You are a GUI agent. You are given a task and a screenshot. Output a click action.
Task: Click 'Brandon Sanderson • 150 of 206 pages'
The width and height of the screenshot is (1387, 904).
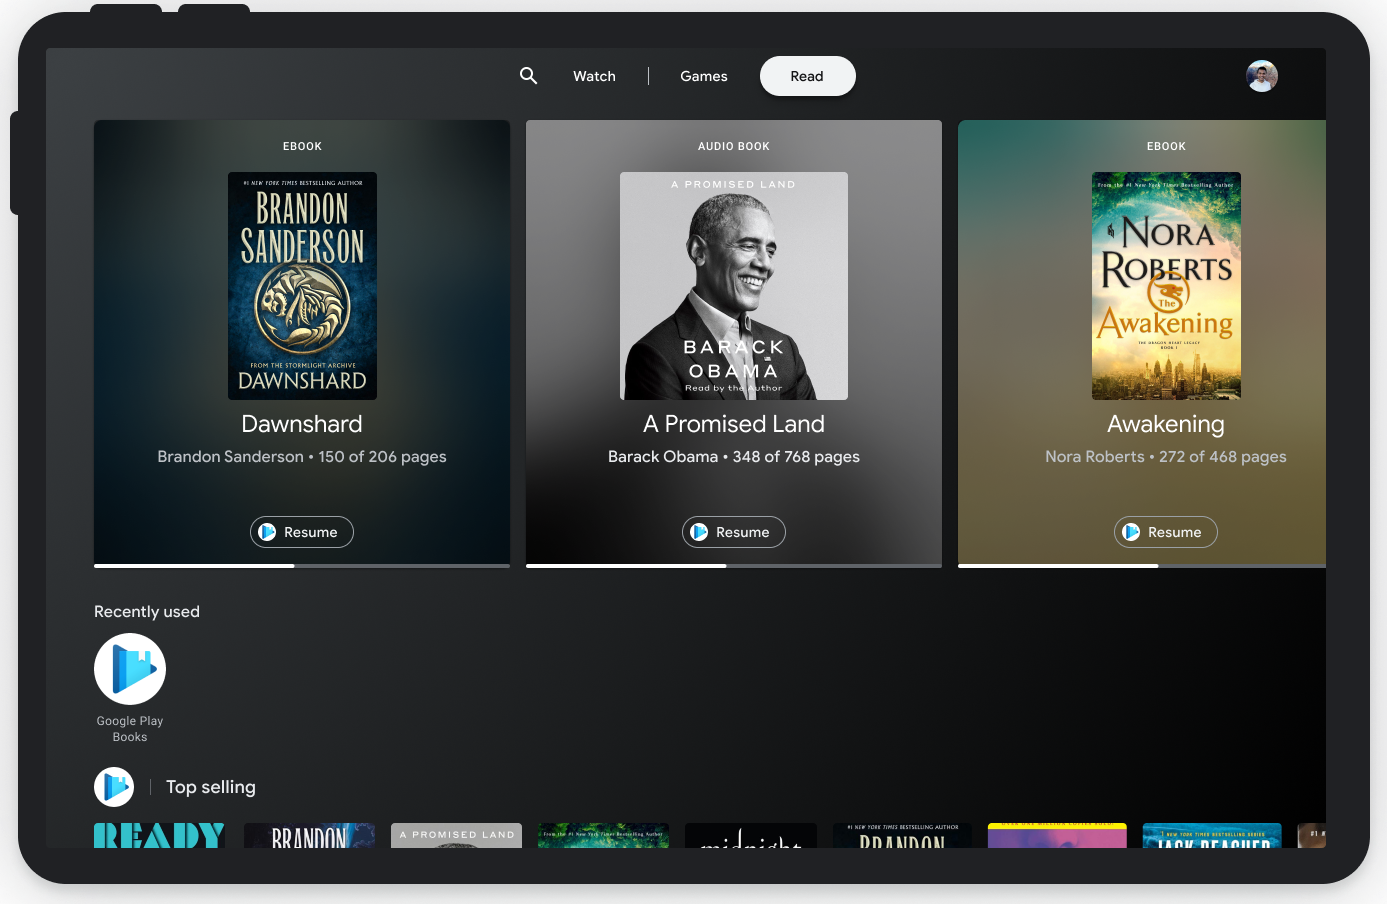pyautogui.click(x=302, y=457)
